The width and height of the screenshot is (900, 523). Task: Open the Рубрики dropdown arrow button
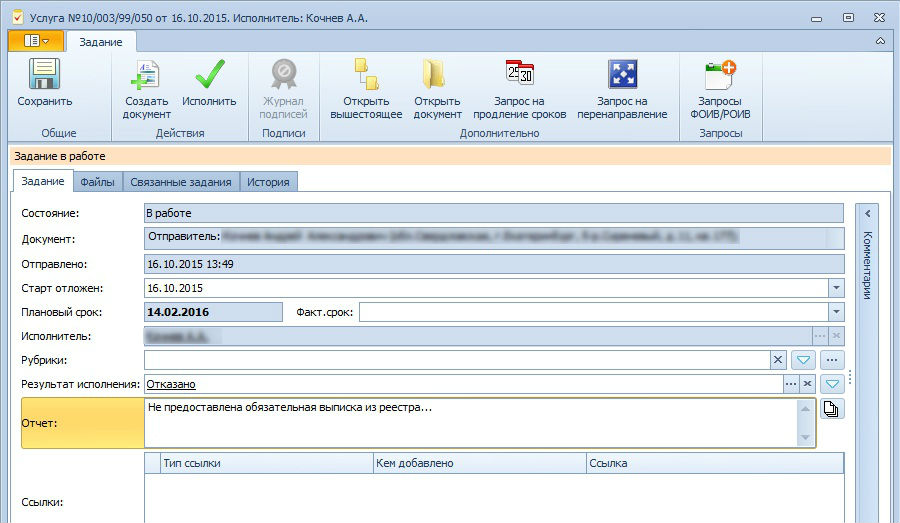pos(804,360)
